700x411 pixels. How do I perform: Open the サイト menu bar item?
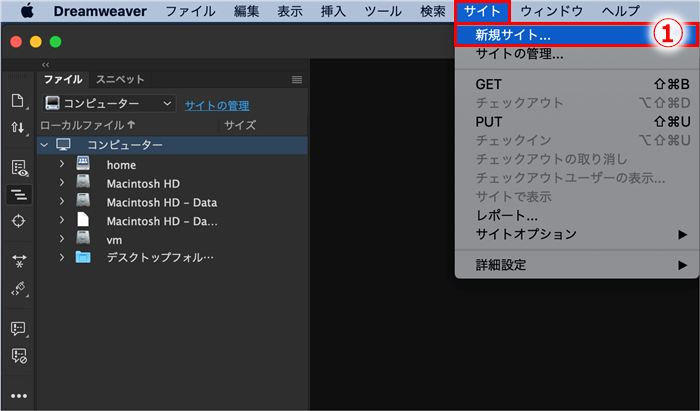click(x=482, y=11)
